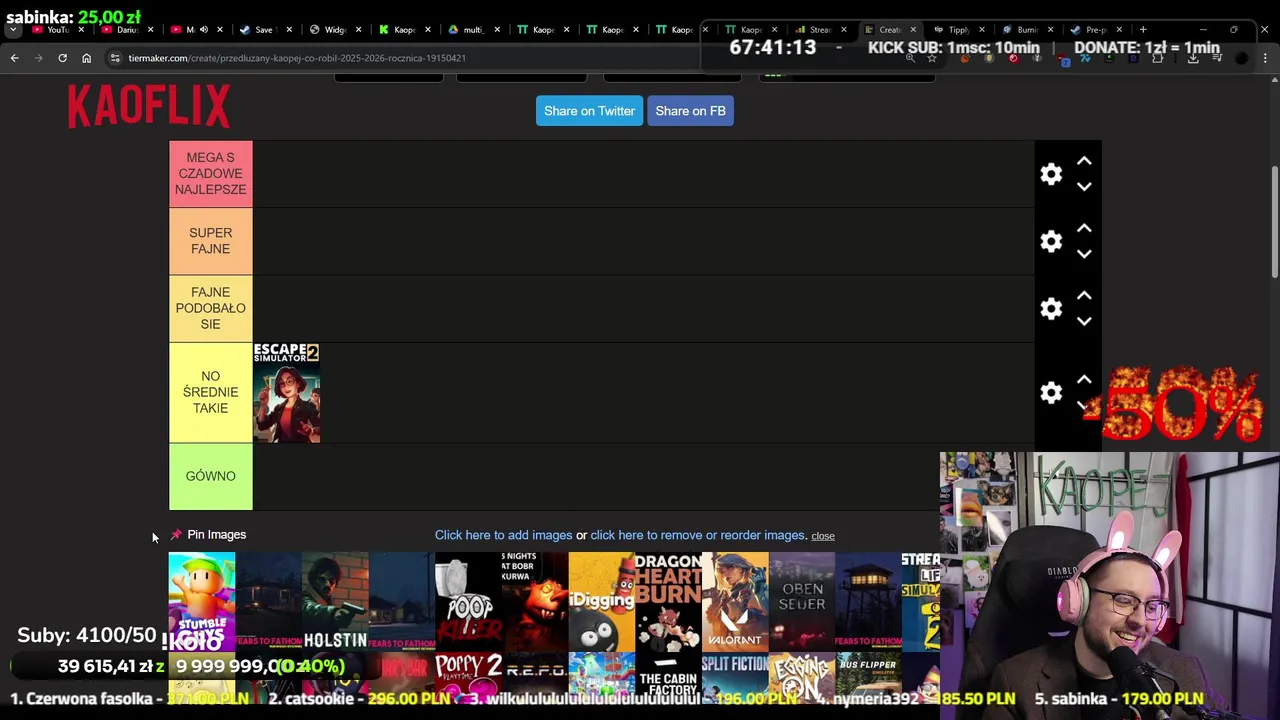Move MEGA S CZADOWE NAJLEPSZE row up

pyautogui.click(x=1084, y=161)
